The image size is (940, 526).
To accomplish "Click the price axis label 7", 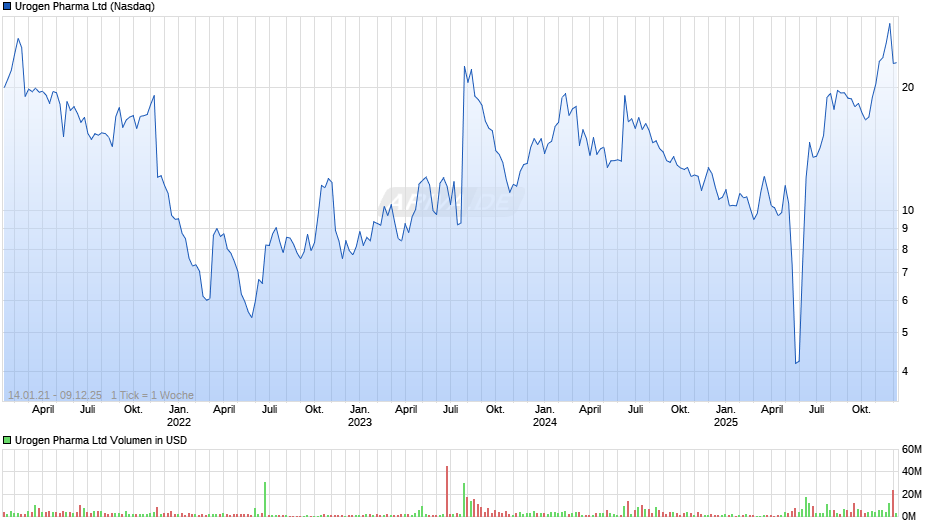I will tap(905, 272).
